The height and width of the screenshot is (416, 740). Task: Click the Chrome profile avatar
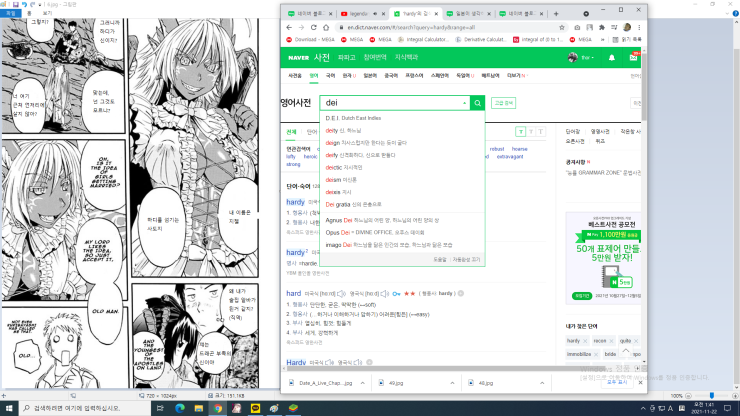(x=627, y=27)
